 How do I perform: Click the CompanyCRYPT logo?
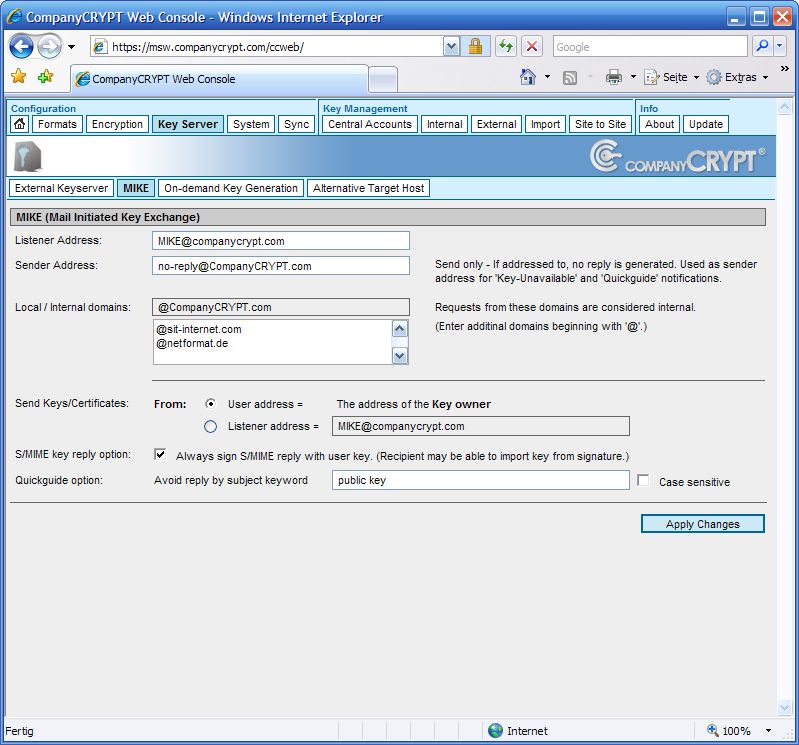(x=677, y=157)
